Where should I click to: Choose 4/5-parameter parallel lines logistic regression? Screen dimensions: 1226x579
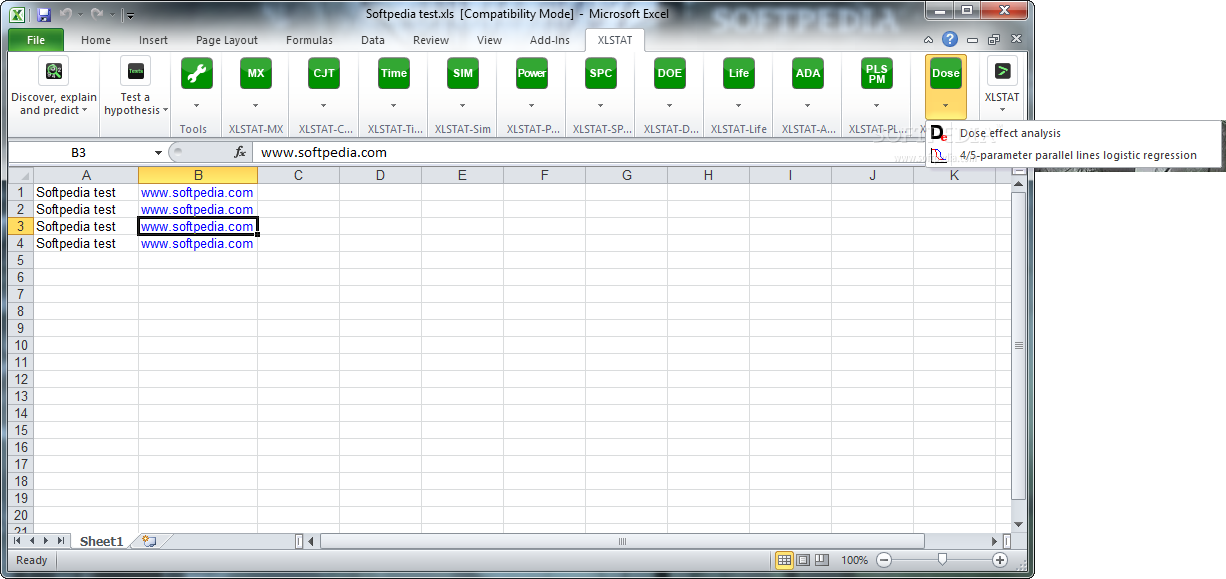[x=1075, y=155]
